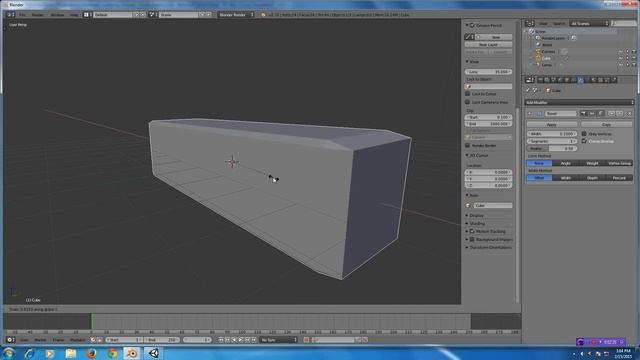
Task: Toggle Cube renderability icon in outliner
Action: [634, 58]
